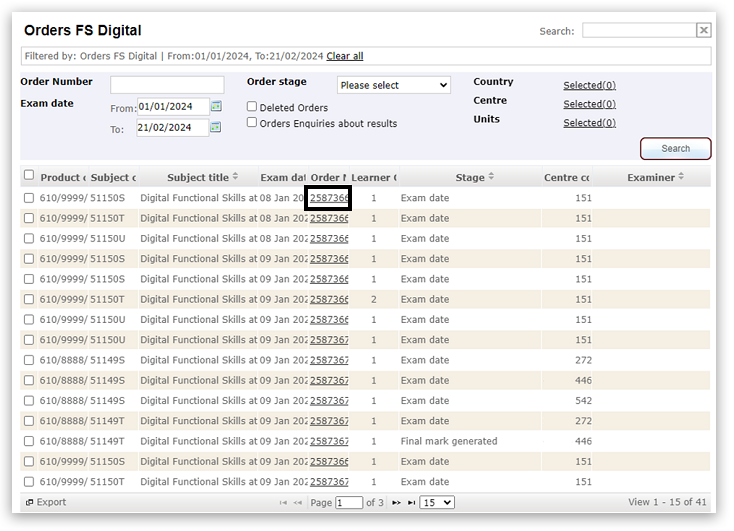
Task: Open the Order stage dropdown
Action: point(394,85)
